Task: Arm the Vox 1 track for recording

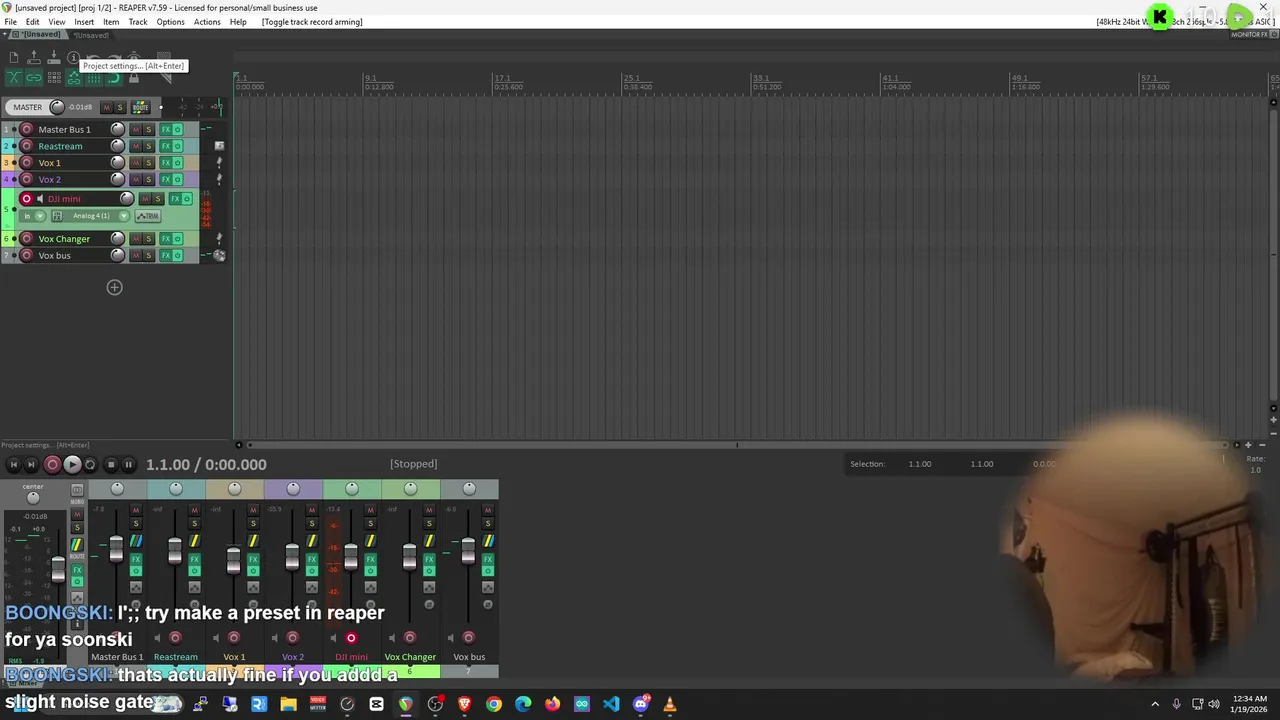Action: point(27,163)
